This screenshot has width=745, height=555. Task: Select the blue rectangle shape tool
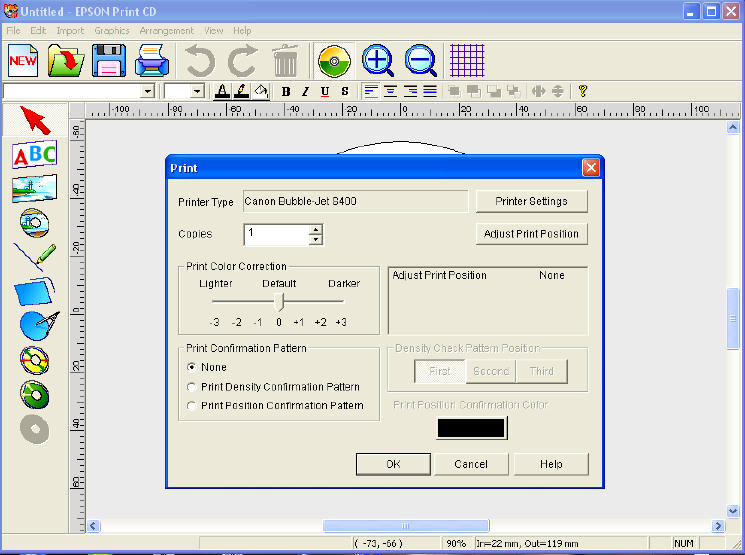34,291
